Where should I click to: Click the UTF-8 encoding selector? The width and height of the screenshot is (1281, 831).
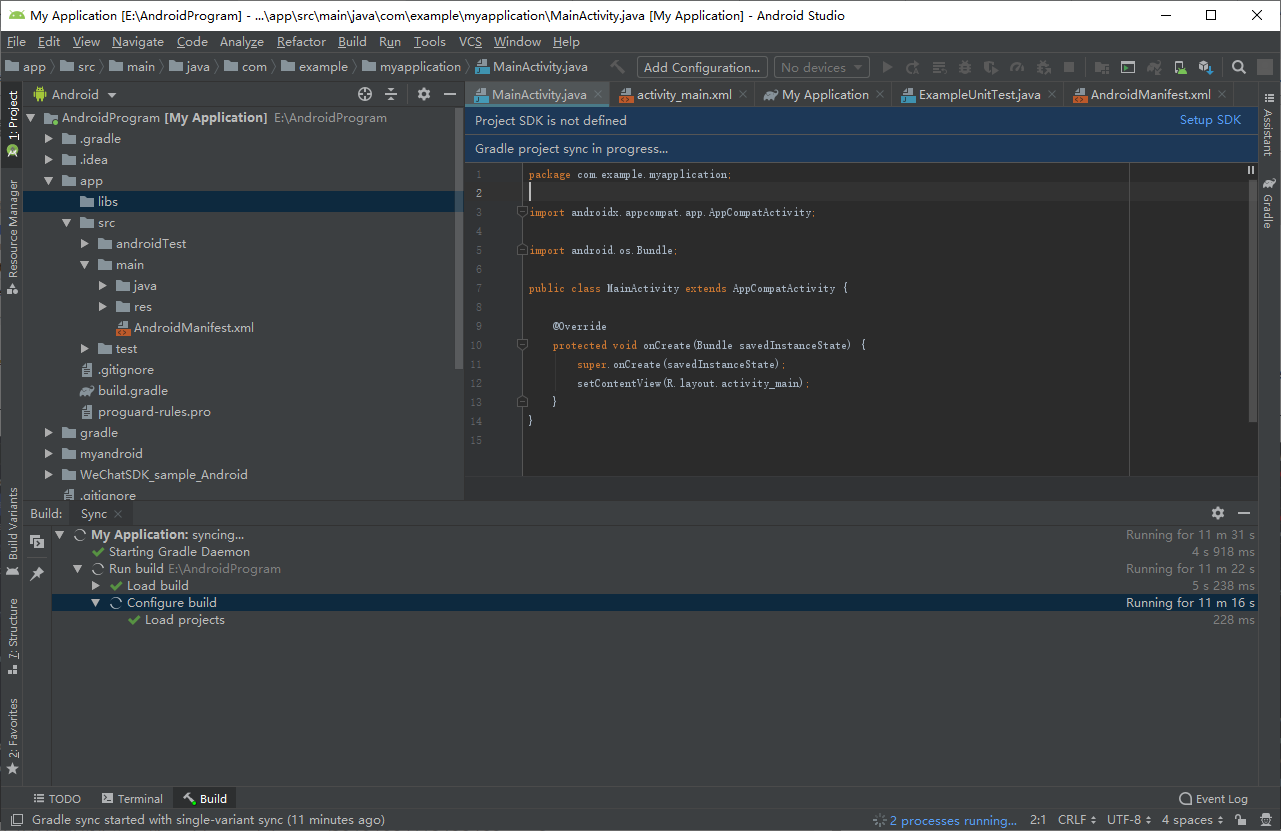tap(1128, 820)
